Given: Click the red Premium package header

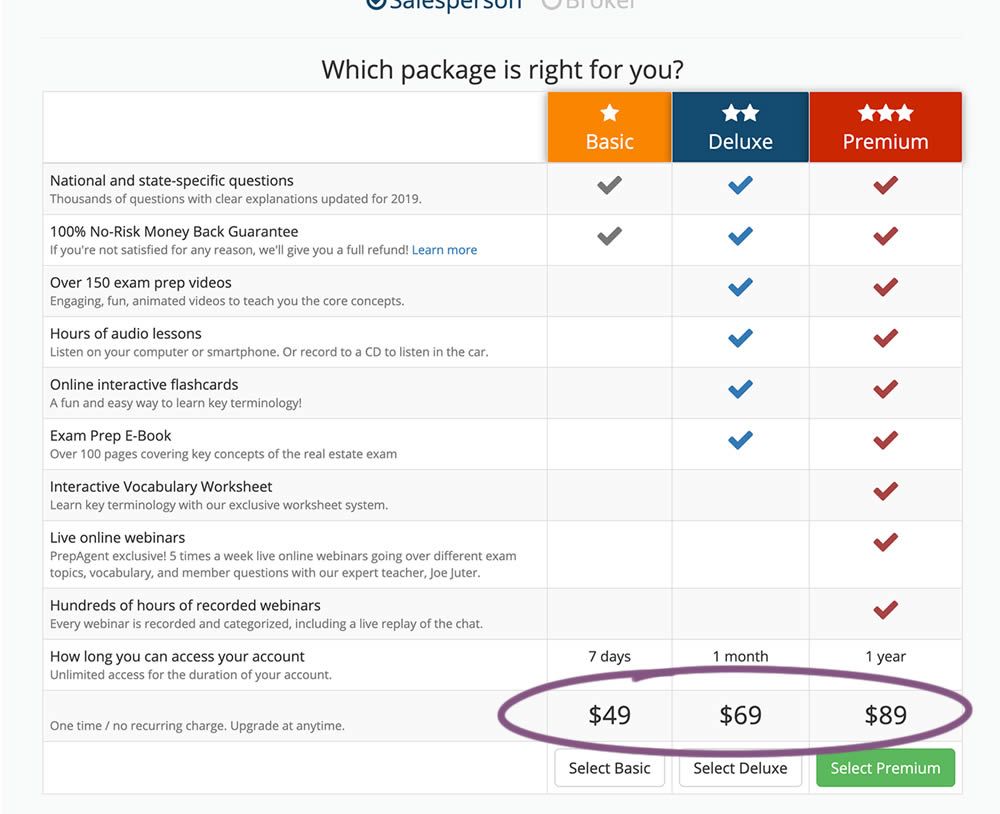Looking at the screenshot, I should pos(885,128).
